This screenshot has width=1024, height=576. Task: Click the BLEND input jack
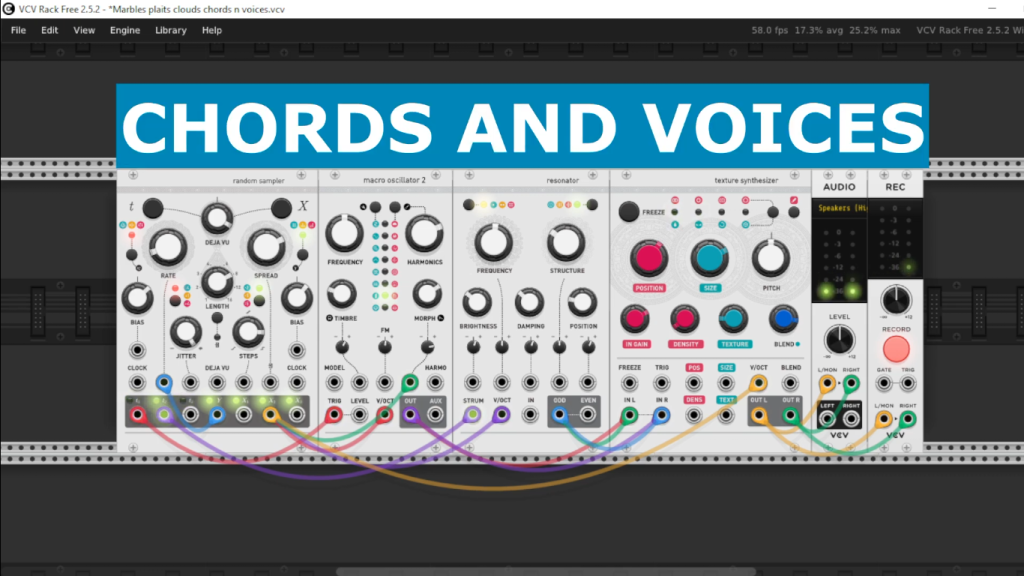790,383
